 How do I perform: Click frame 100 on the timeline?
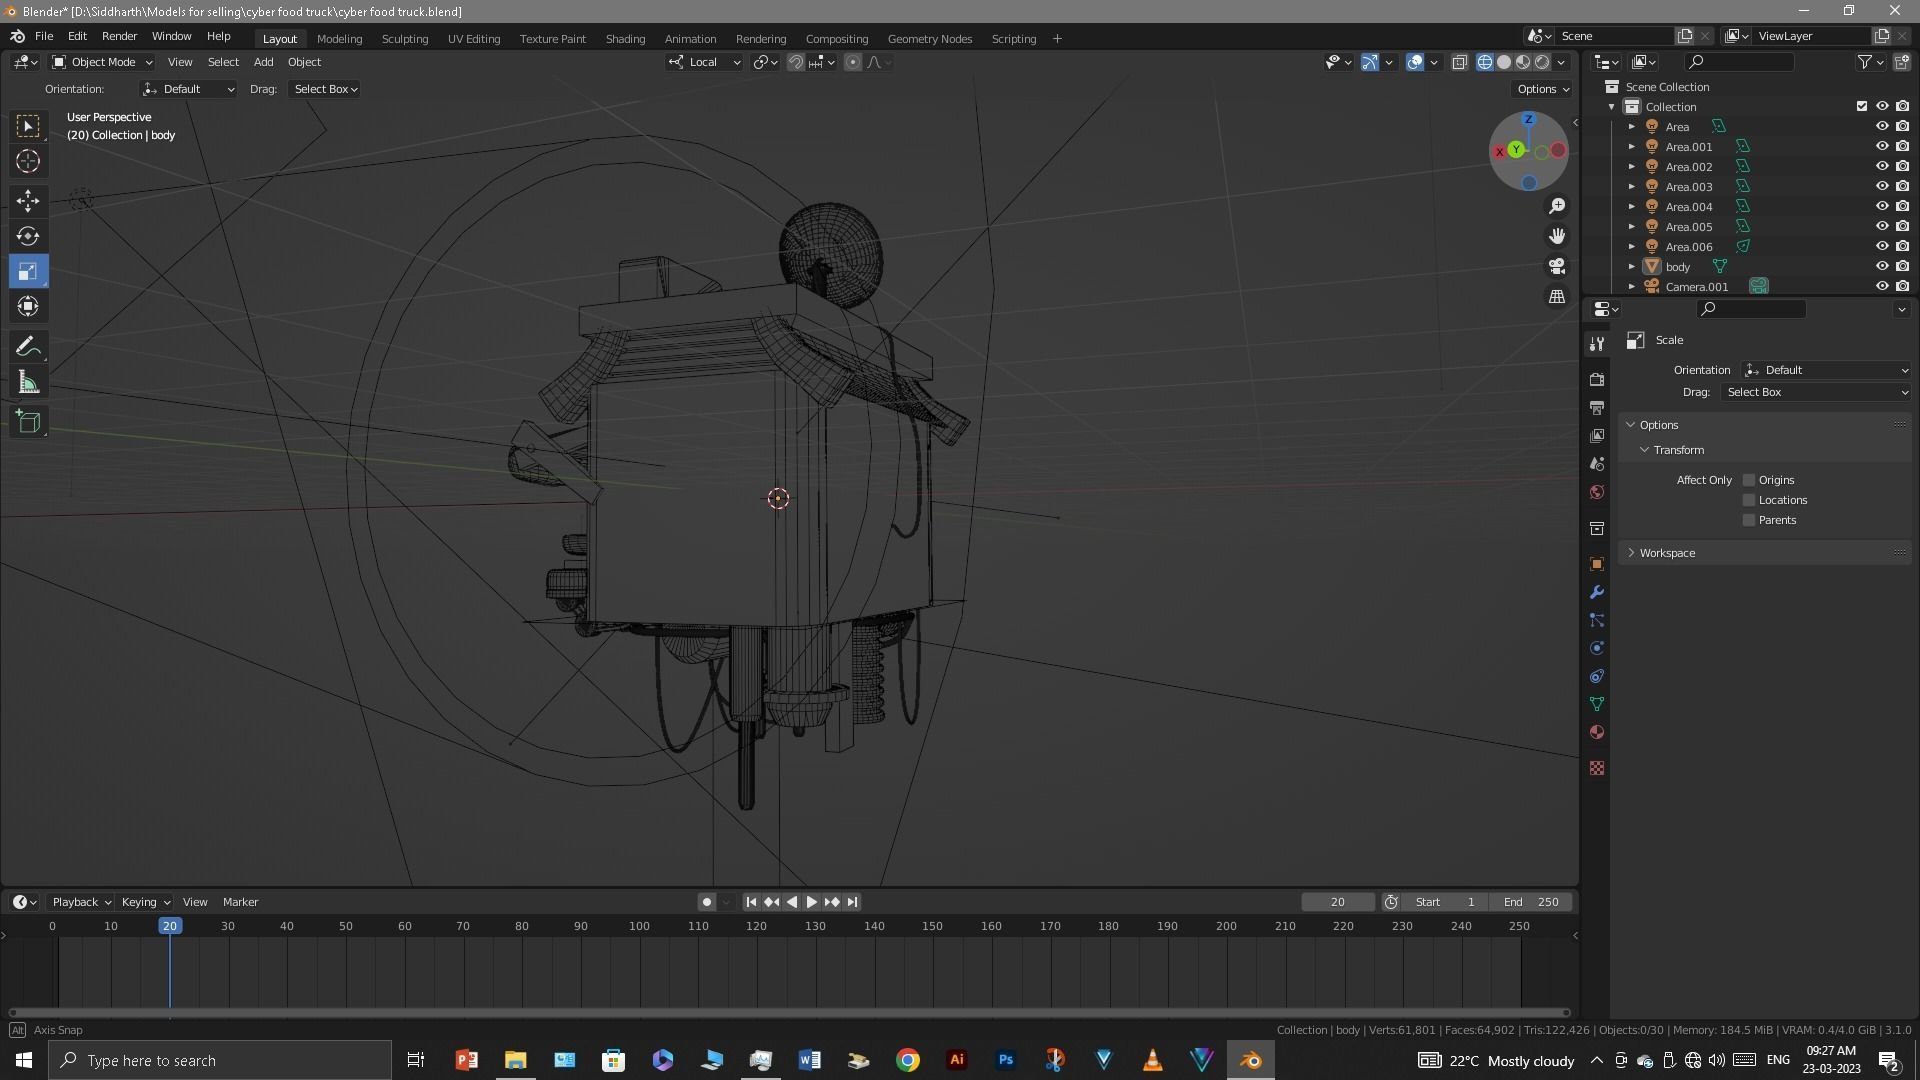coord(639,927)
